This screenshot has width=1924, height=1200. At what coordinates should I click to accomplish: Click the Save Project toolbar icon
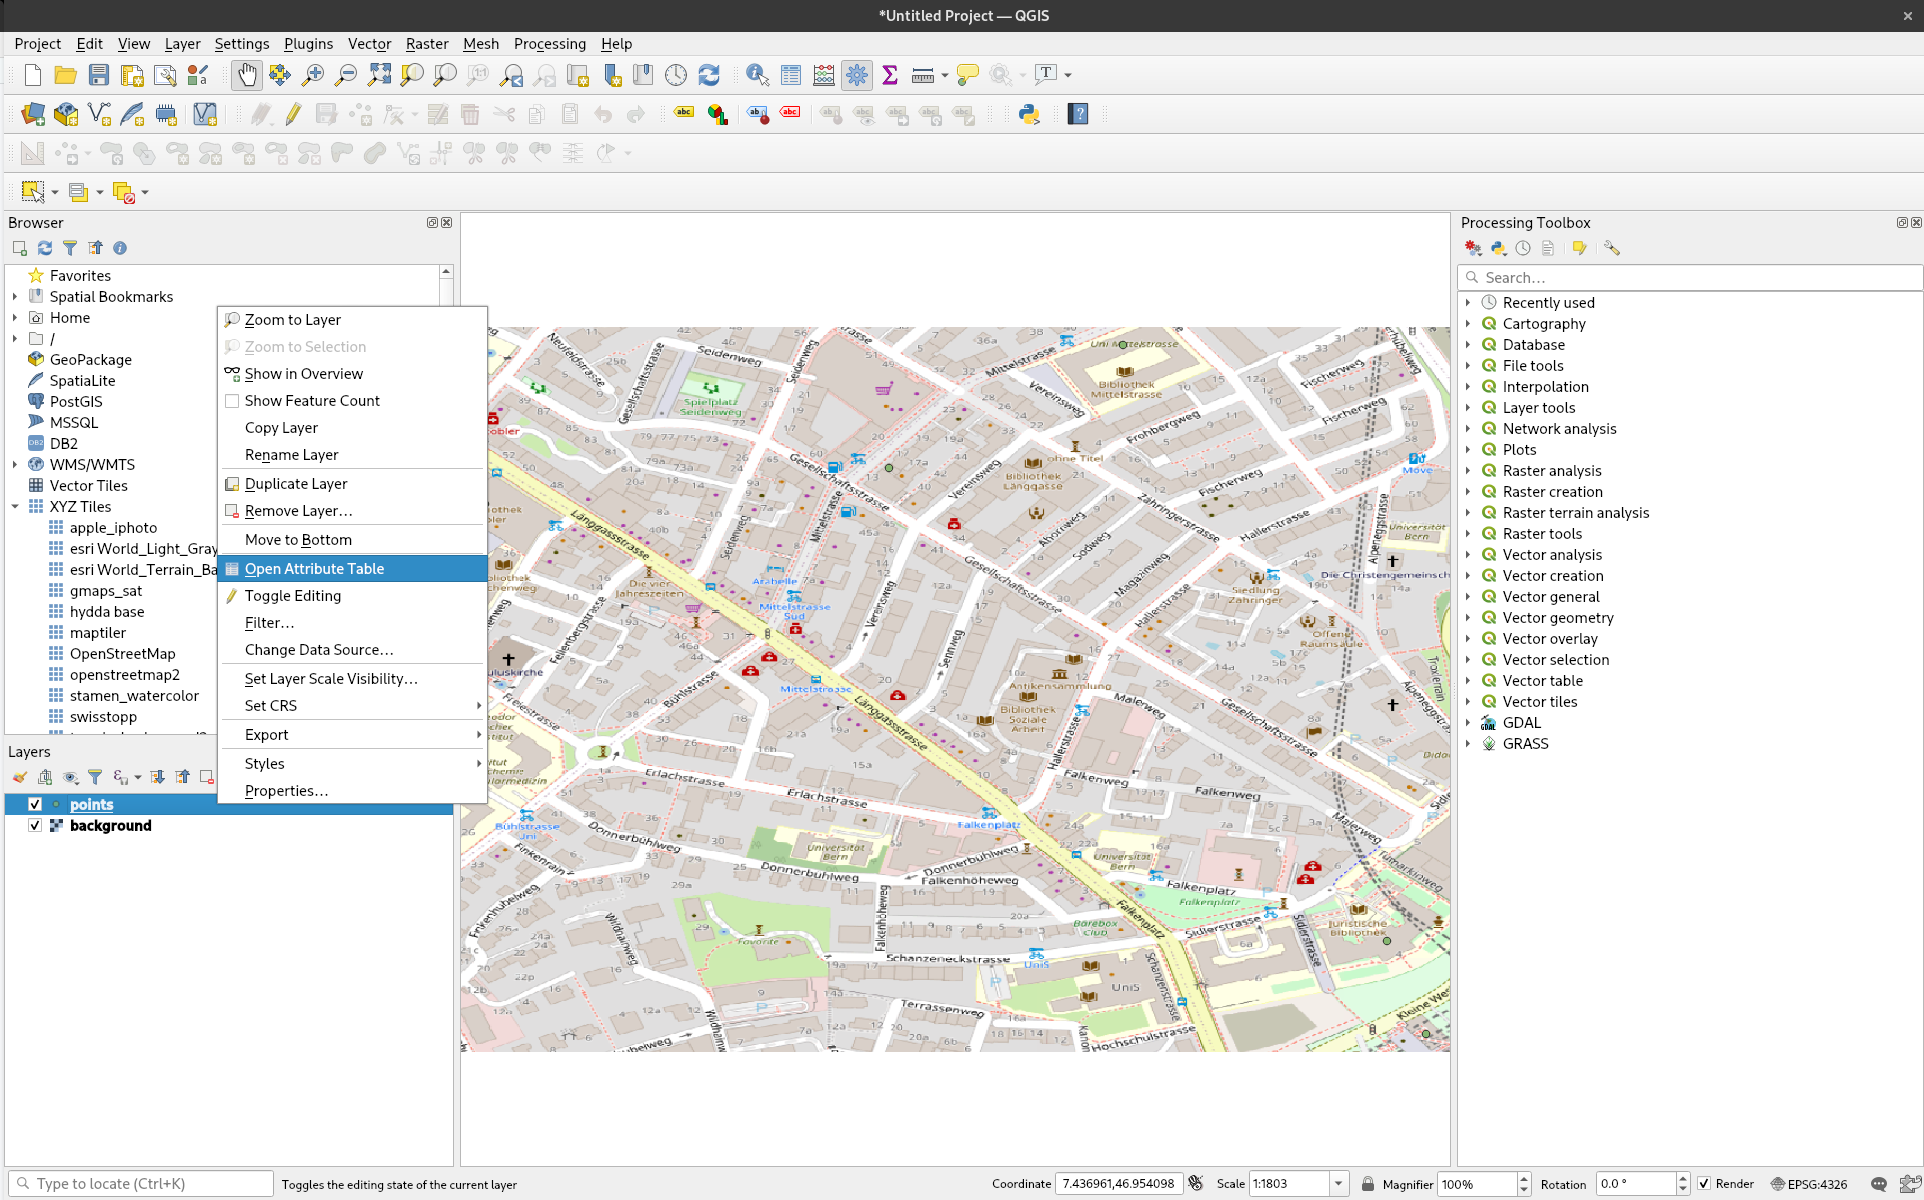[98, 75]
